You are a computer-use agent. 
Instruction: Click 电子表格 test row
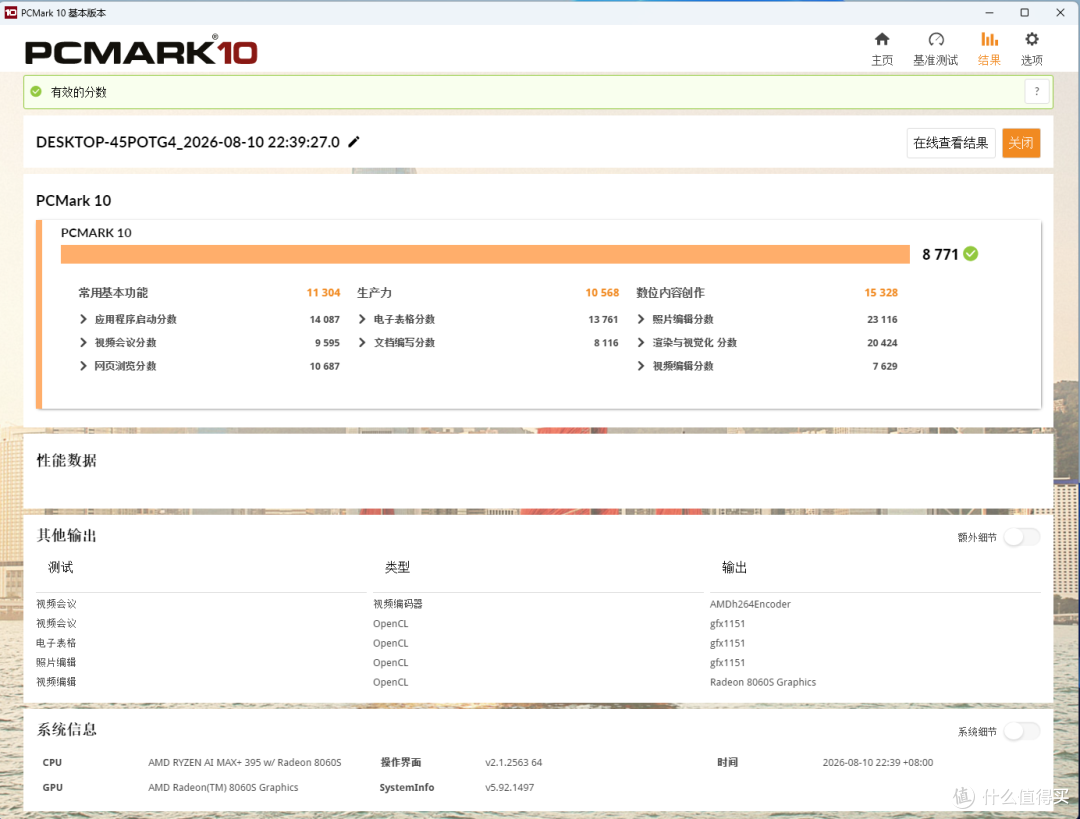point(56,643)
